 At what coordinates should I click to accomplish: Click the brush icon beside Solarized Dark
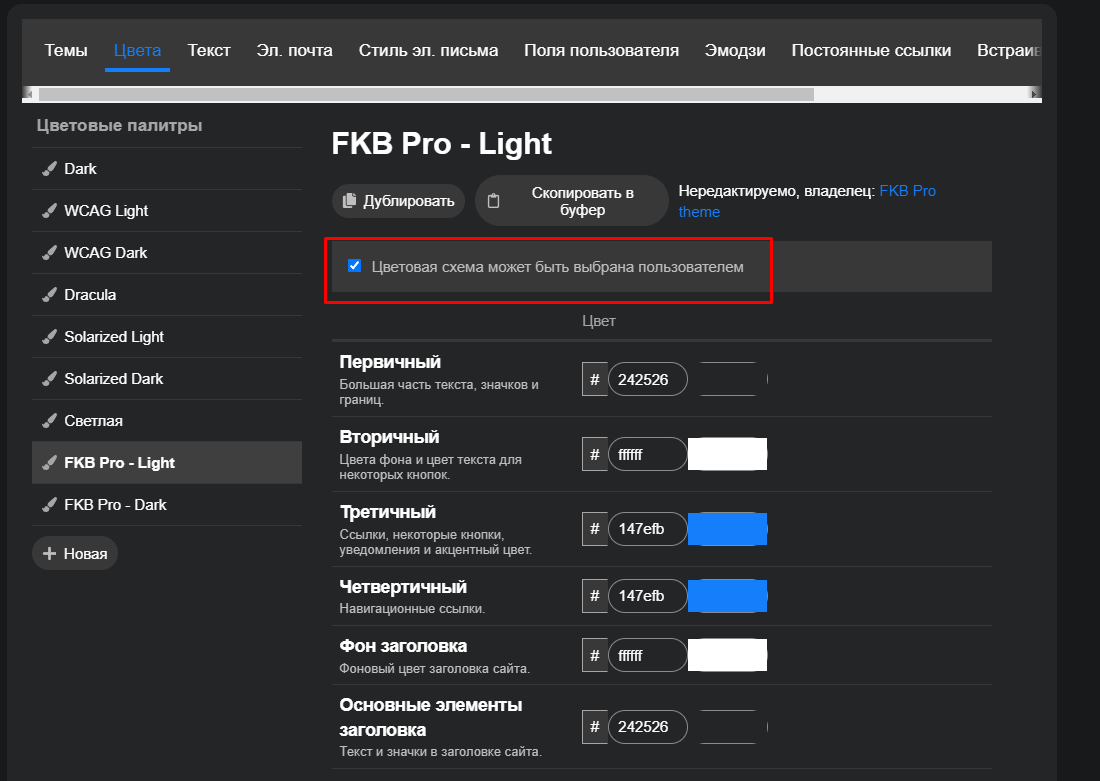tap(49, 379)
